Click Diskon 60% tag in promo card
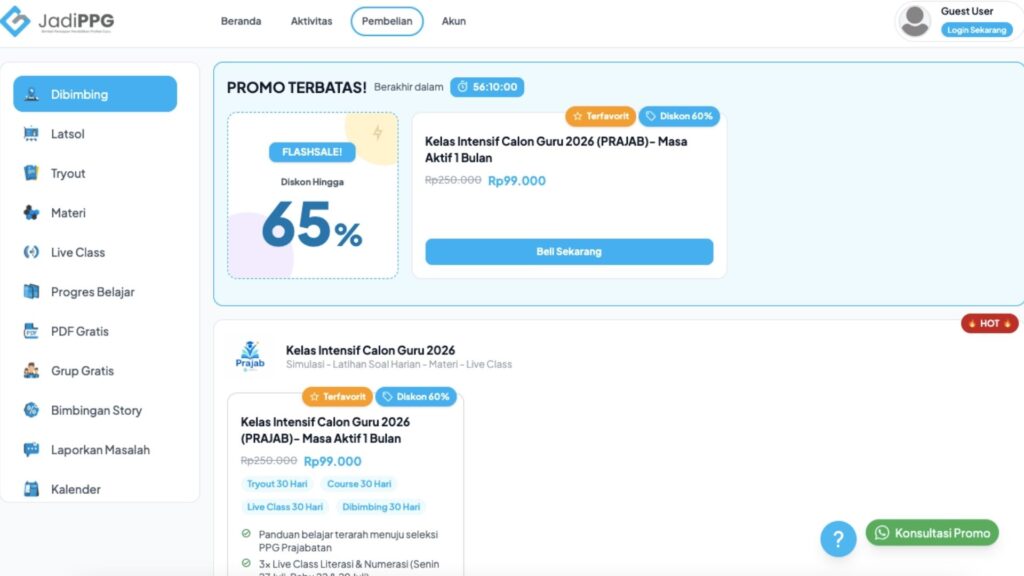The height and width of the screenshot is (576, 1024). (679, 116)
